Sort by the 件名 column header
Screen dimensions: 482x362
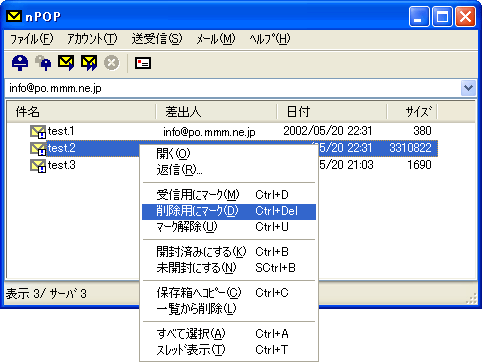(81, 111)
